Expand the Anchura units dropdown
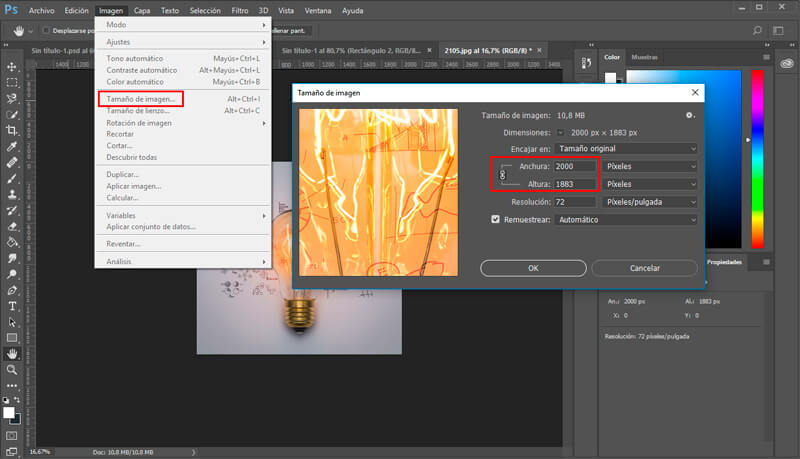This screenshot has width=800, height=459. (650, 166)
